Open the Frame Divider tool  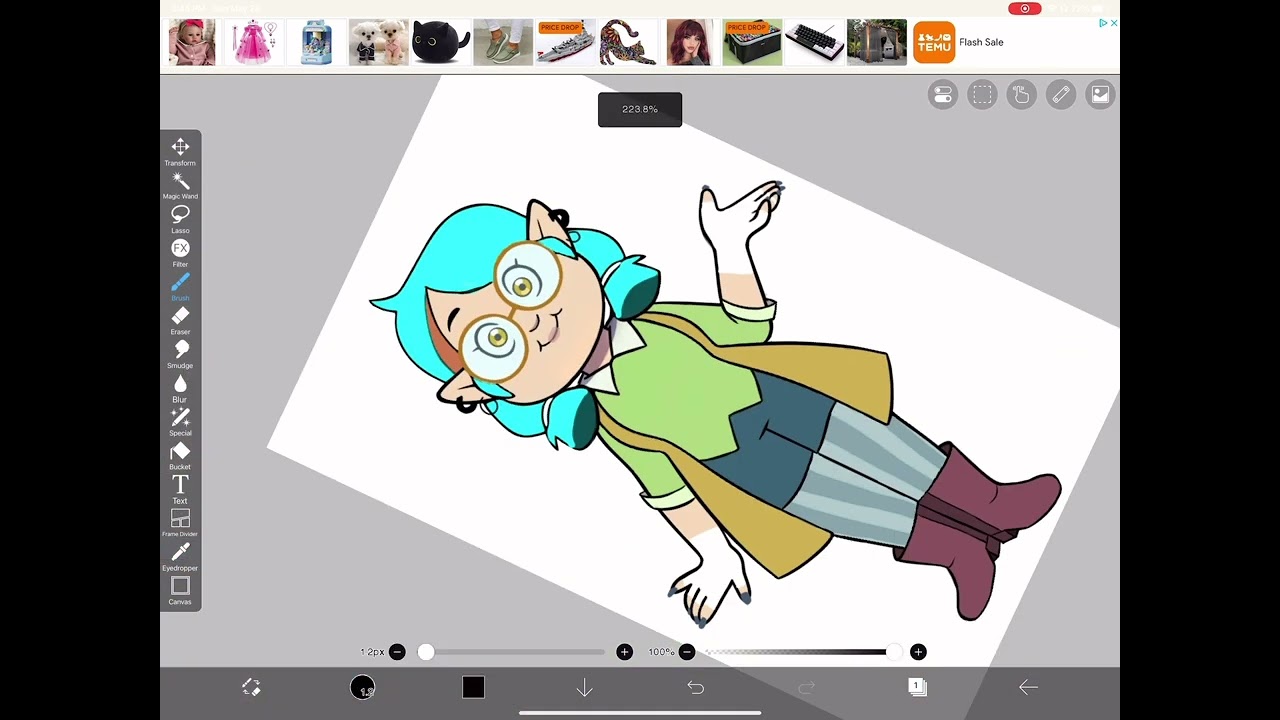point(180,523)
